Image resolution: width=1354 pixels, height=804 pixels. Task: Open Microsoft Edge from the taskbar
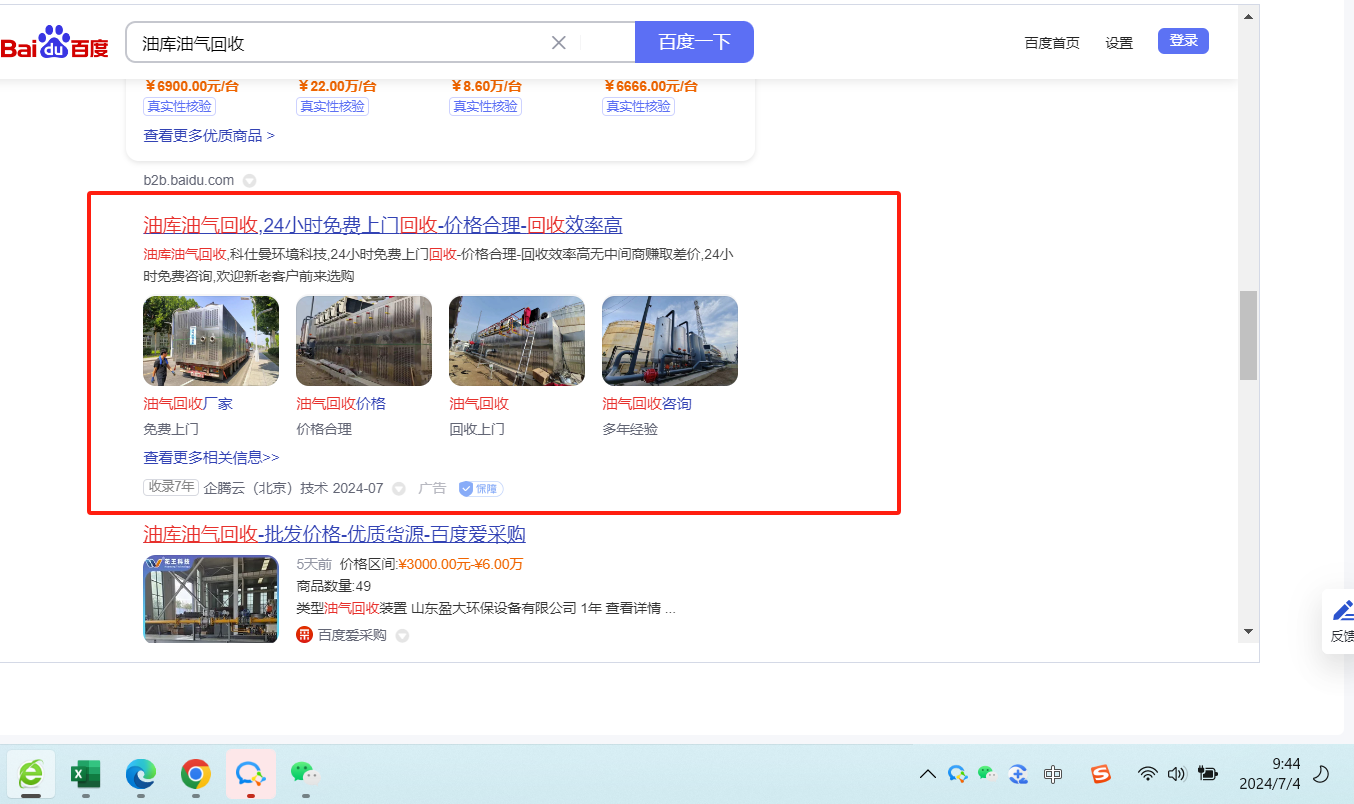141,773
